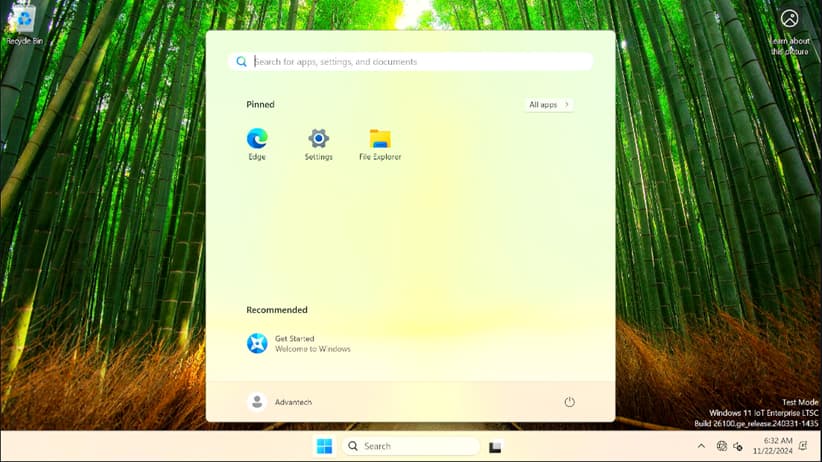Launch File Explorer from Pinned
The image size is (822, 462).
pyautogui.click(x=380, y=144)
